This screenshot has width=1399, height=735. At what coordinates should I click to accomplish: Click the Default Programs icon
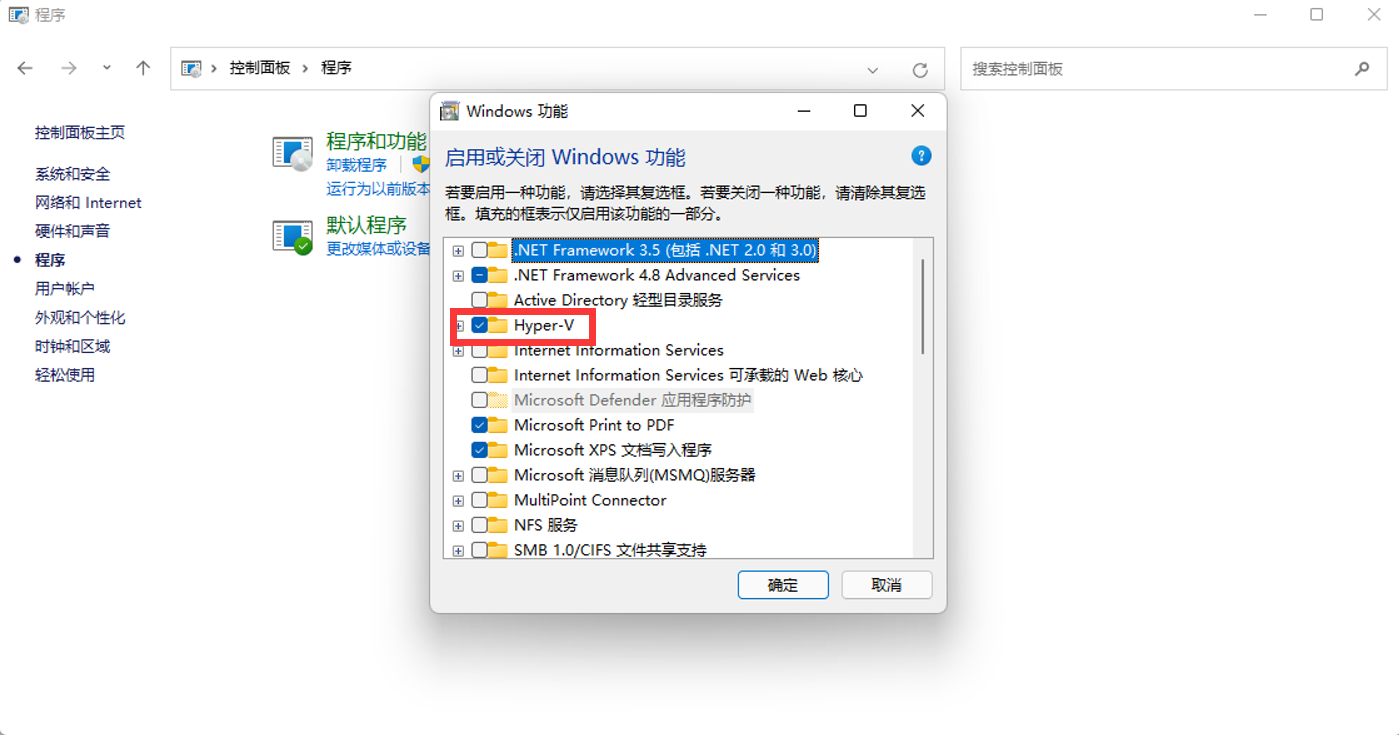(293, 237)
